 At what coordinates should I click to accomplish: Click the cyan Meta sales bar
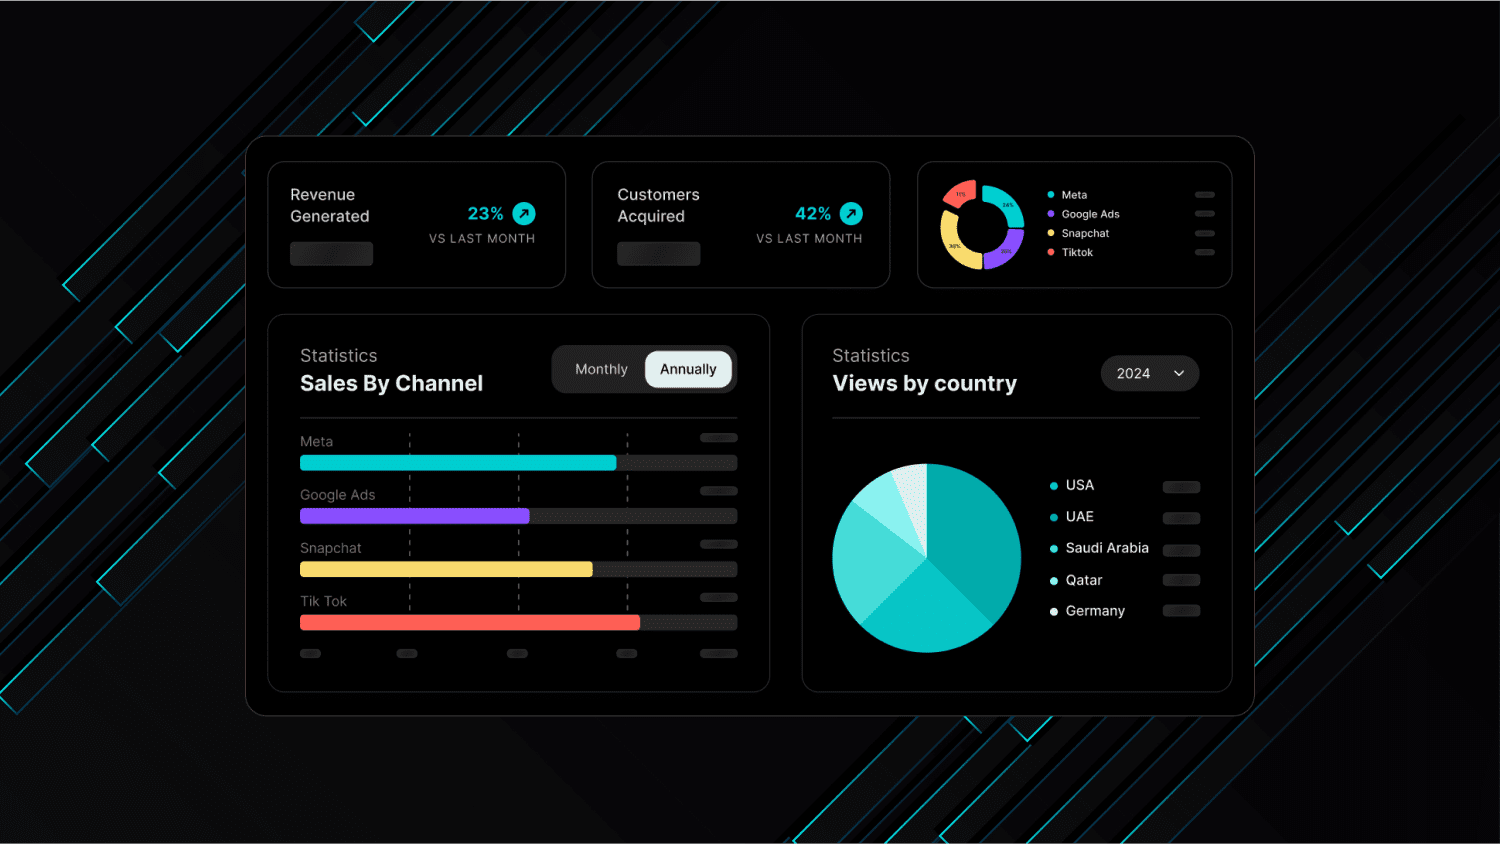coord(458,463)
